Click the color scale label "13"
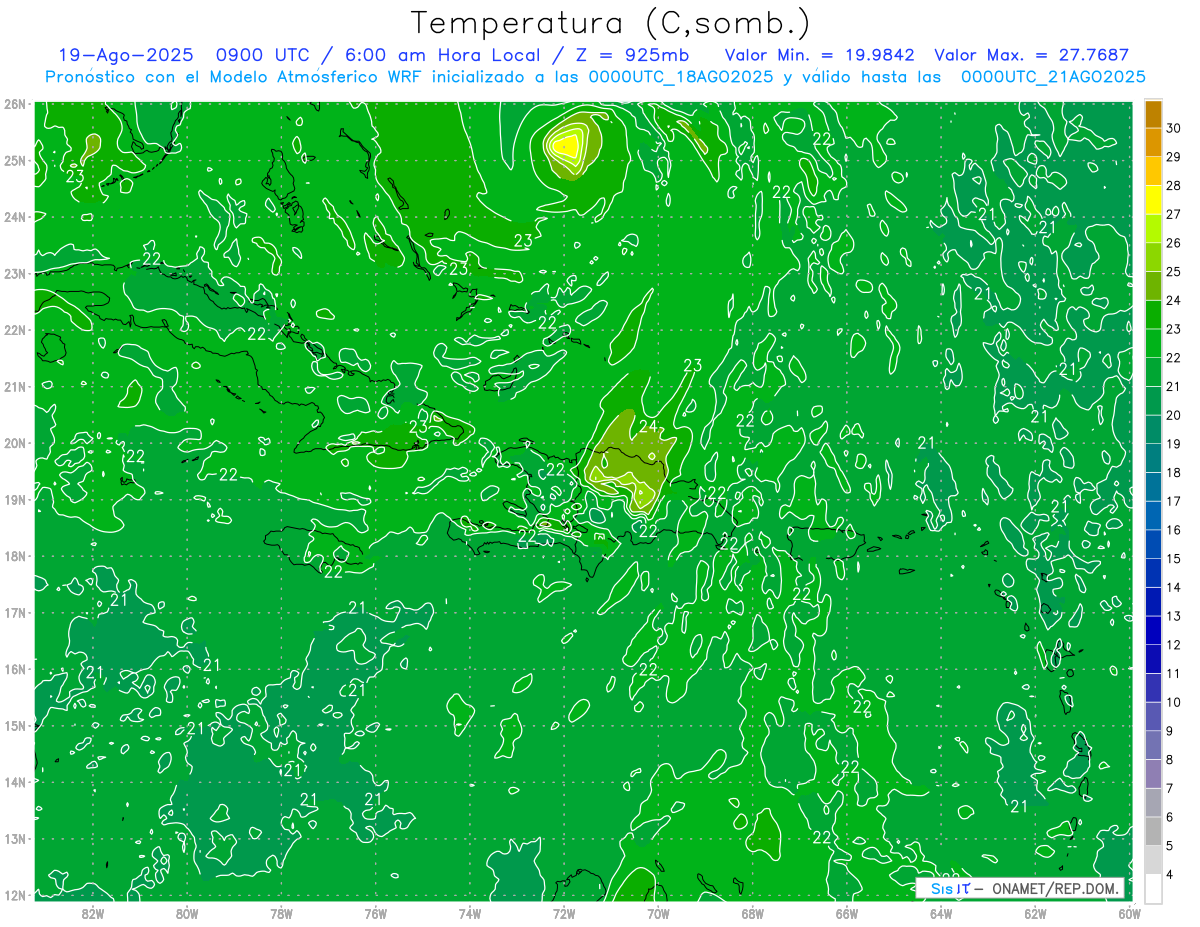The width and height of the screenshot is (1200, 927). [x=1174, y=616]
